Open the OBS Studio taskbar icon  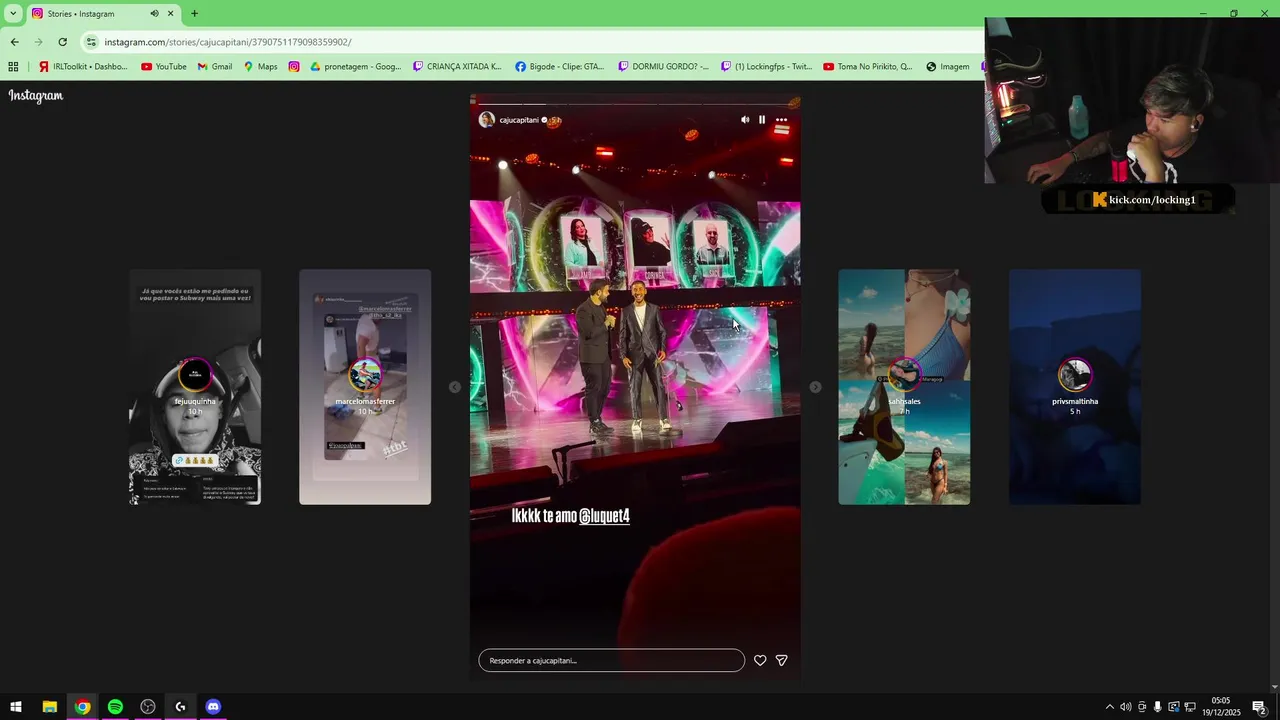click(x=148, y=707)
